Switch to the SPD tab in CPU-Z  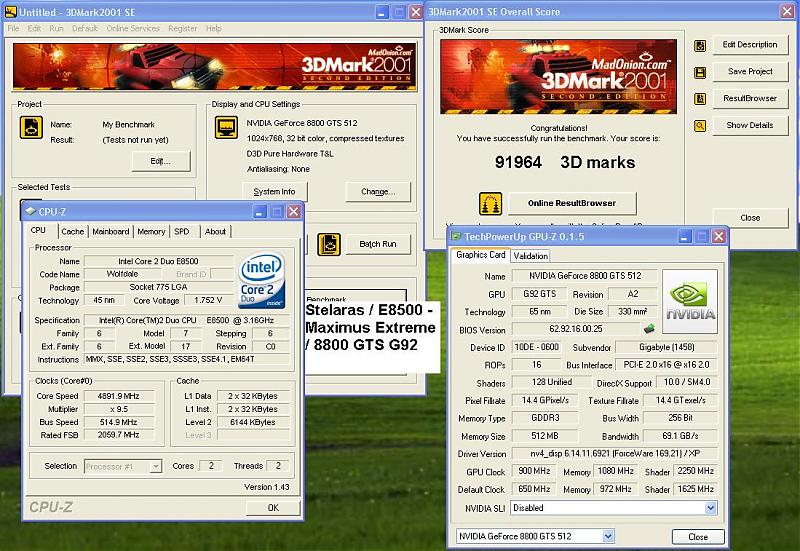click(182, 232)
